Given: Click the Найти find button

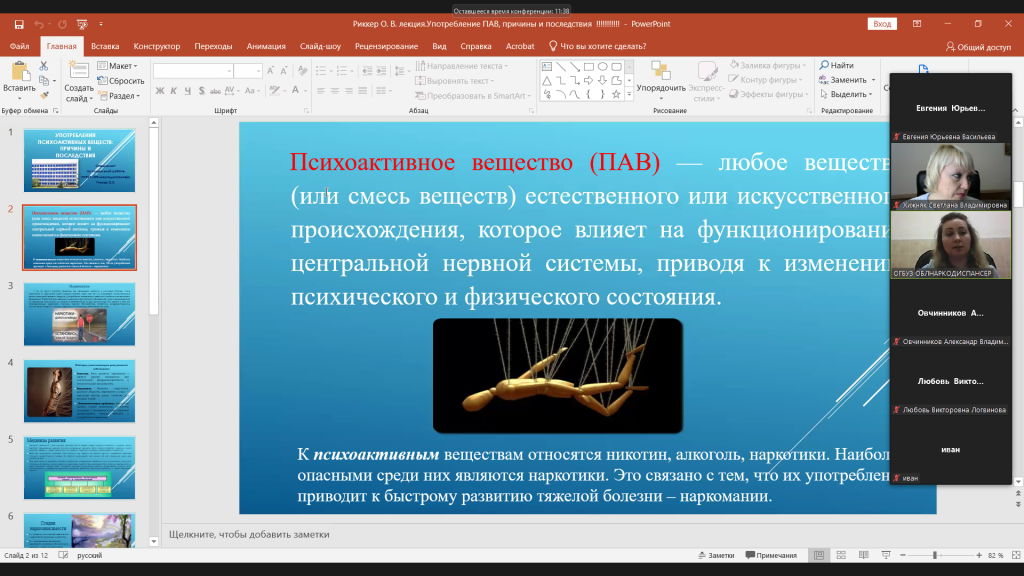Looking at the screenshot, I should click(837, 65).
